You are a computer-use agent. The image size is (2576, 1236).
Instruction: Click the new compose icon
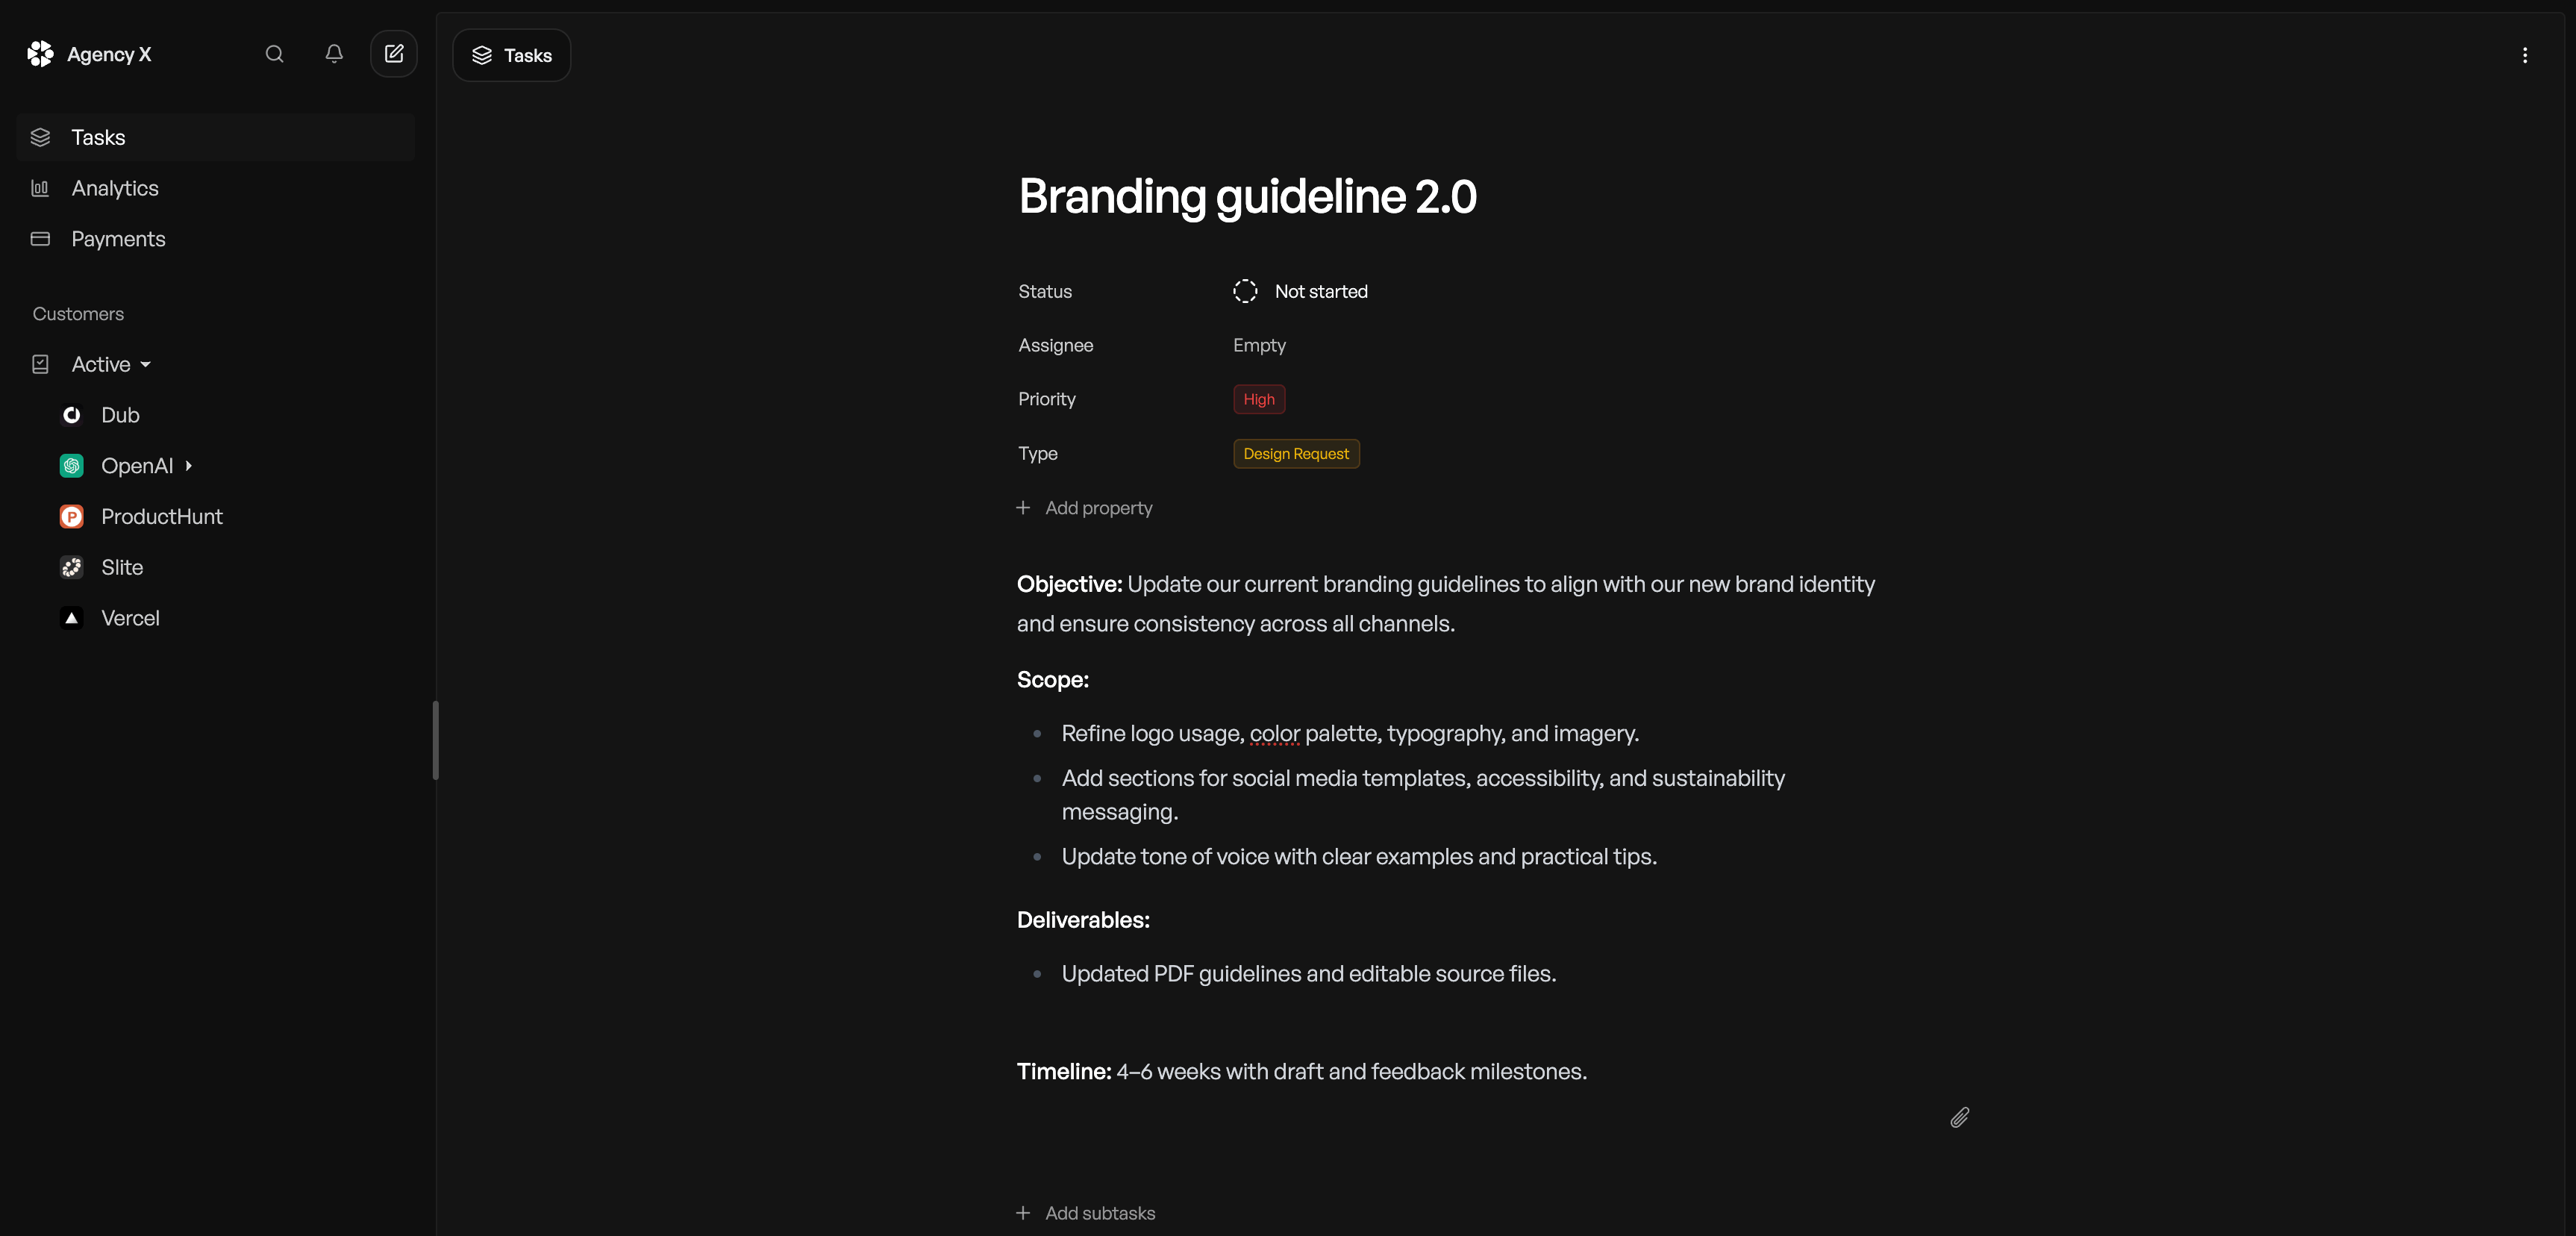[x=393, y=52]
